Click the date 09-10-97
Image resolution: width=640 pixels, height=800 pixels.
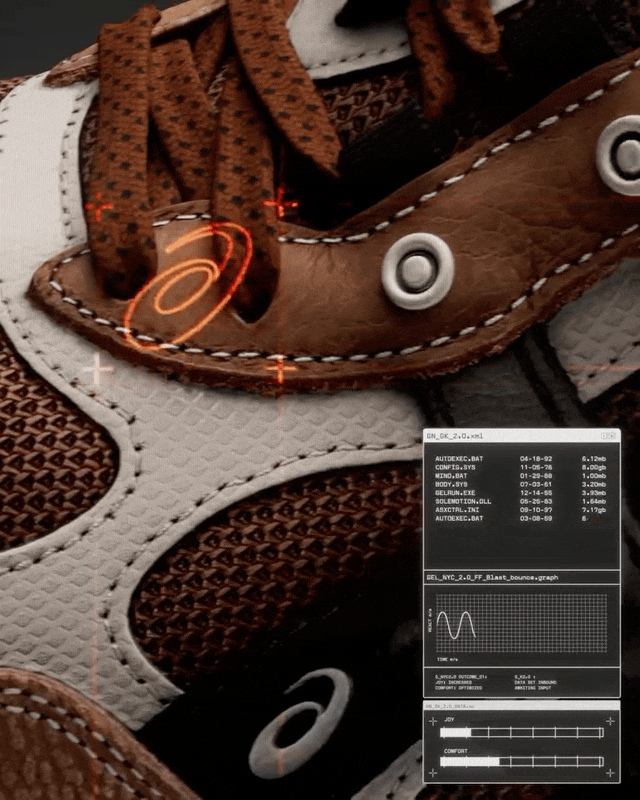coord(536,510)
